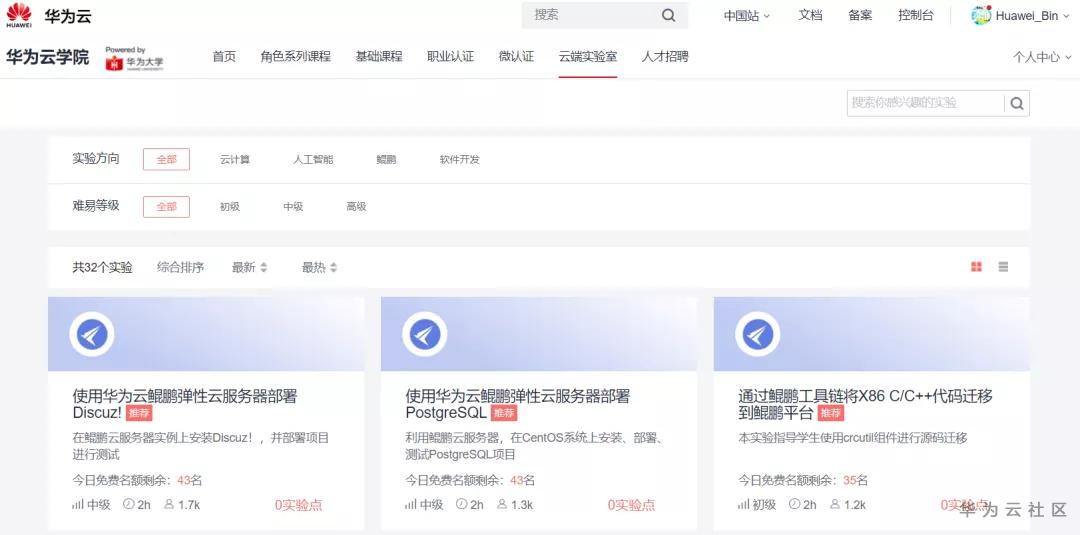Filter experiments by 人工智能 direction

point(313,160)
